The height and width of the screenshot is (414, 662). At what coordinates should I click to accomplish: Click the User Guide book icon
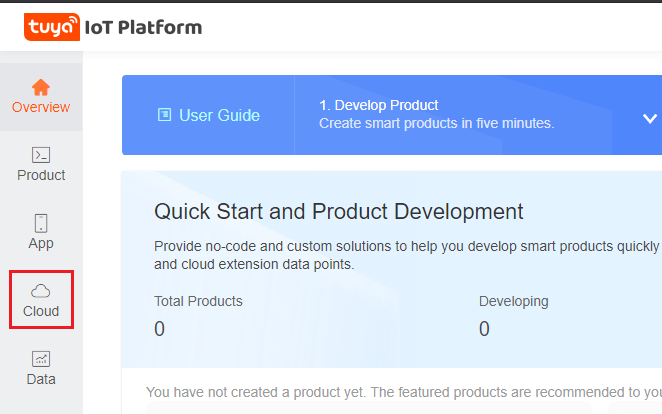[x=165, y=115]
